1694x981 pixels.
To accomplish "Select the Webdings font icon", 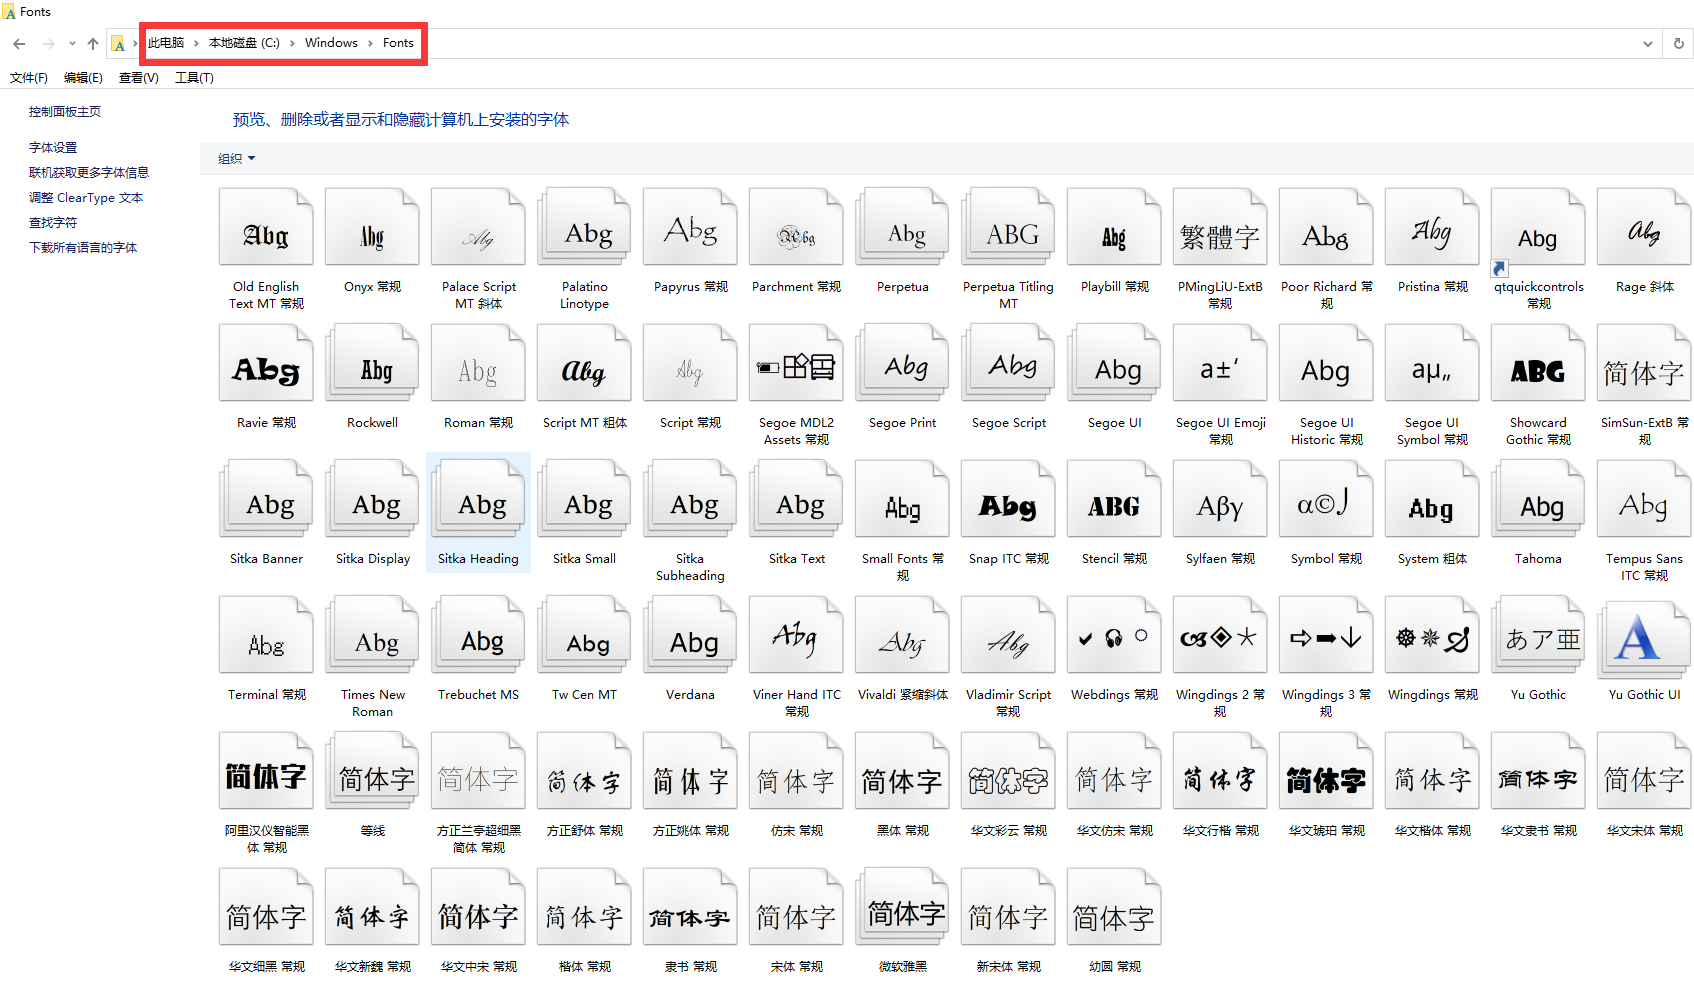I will pos(1114,635).
